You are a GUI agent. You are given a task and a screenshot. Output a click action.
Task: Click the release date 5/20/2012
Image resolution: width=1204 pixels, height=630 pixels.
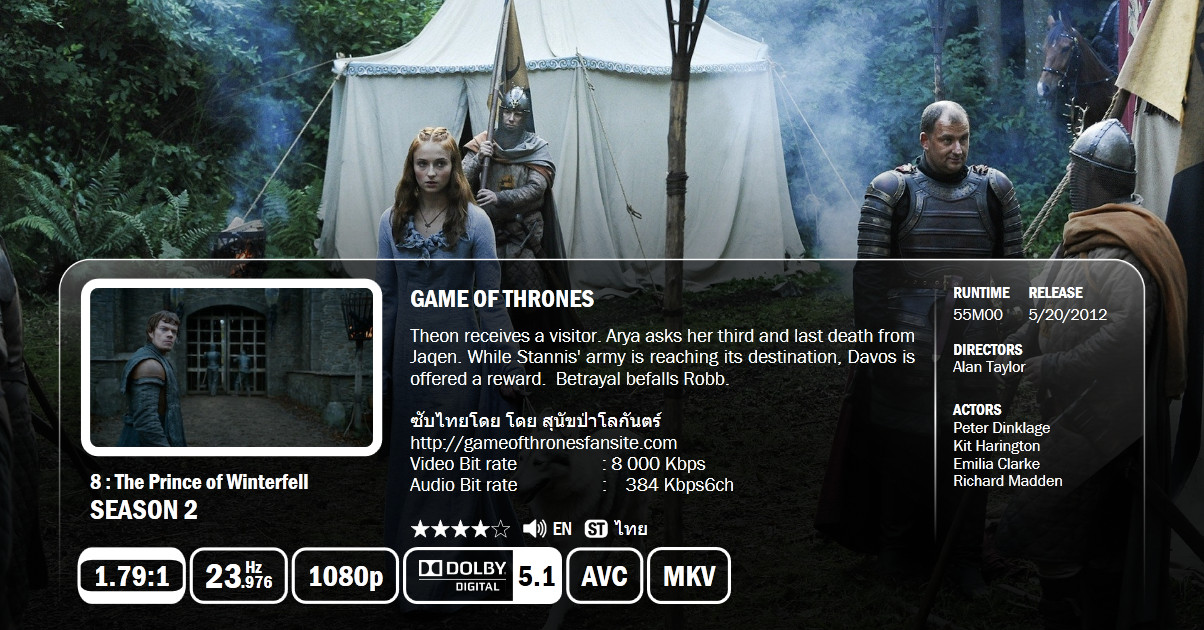1068,315
